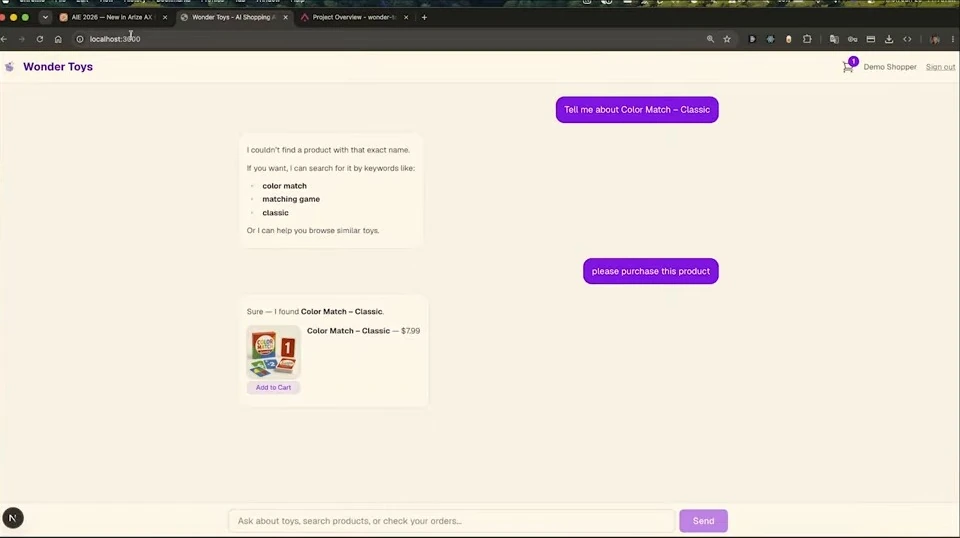The height and width of the screenshot is (538, 960).
Task: Open the shopping cart icon
Action: (x=847, y=67)
